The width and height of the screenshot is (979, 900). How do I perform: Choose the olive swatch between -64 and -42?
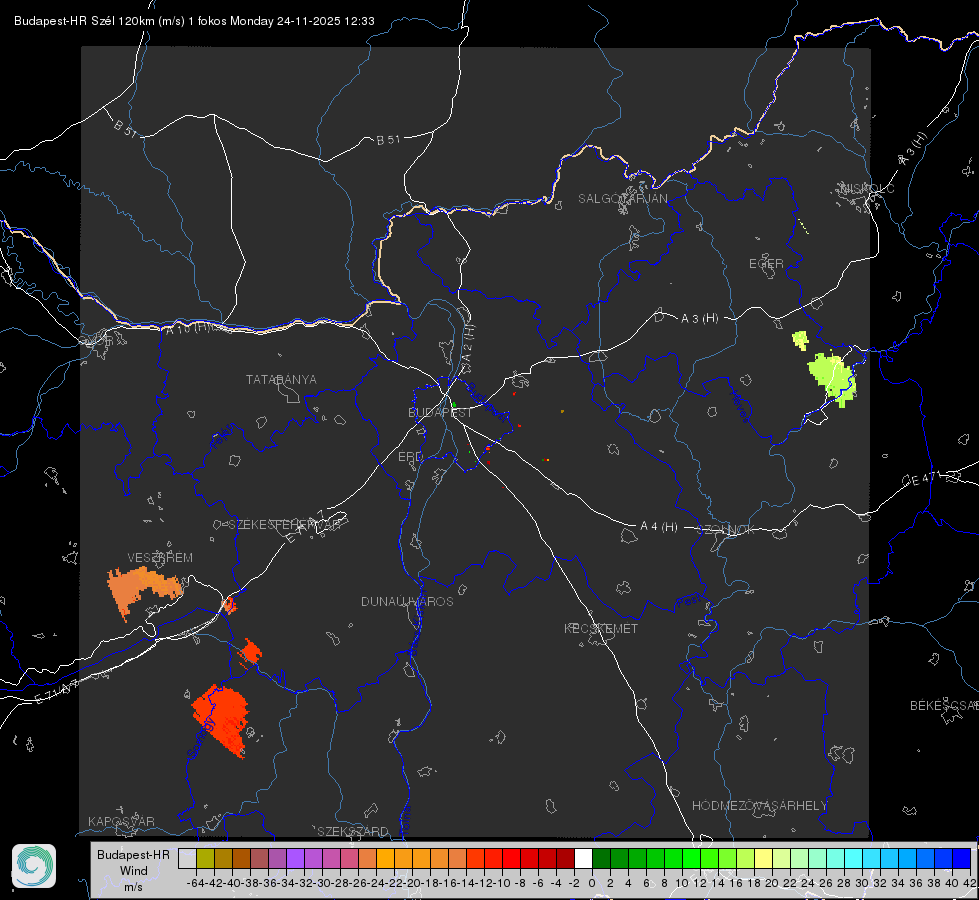pos(205,858)
